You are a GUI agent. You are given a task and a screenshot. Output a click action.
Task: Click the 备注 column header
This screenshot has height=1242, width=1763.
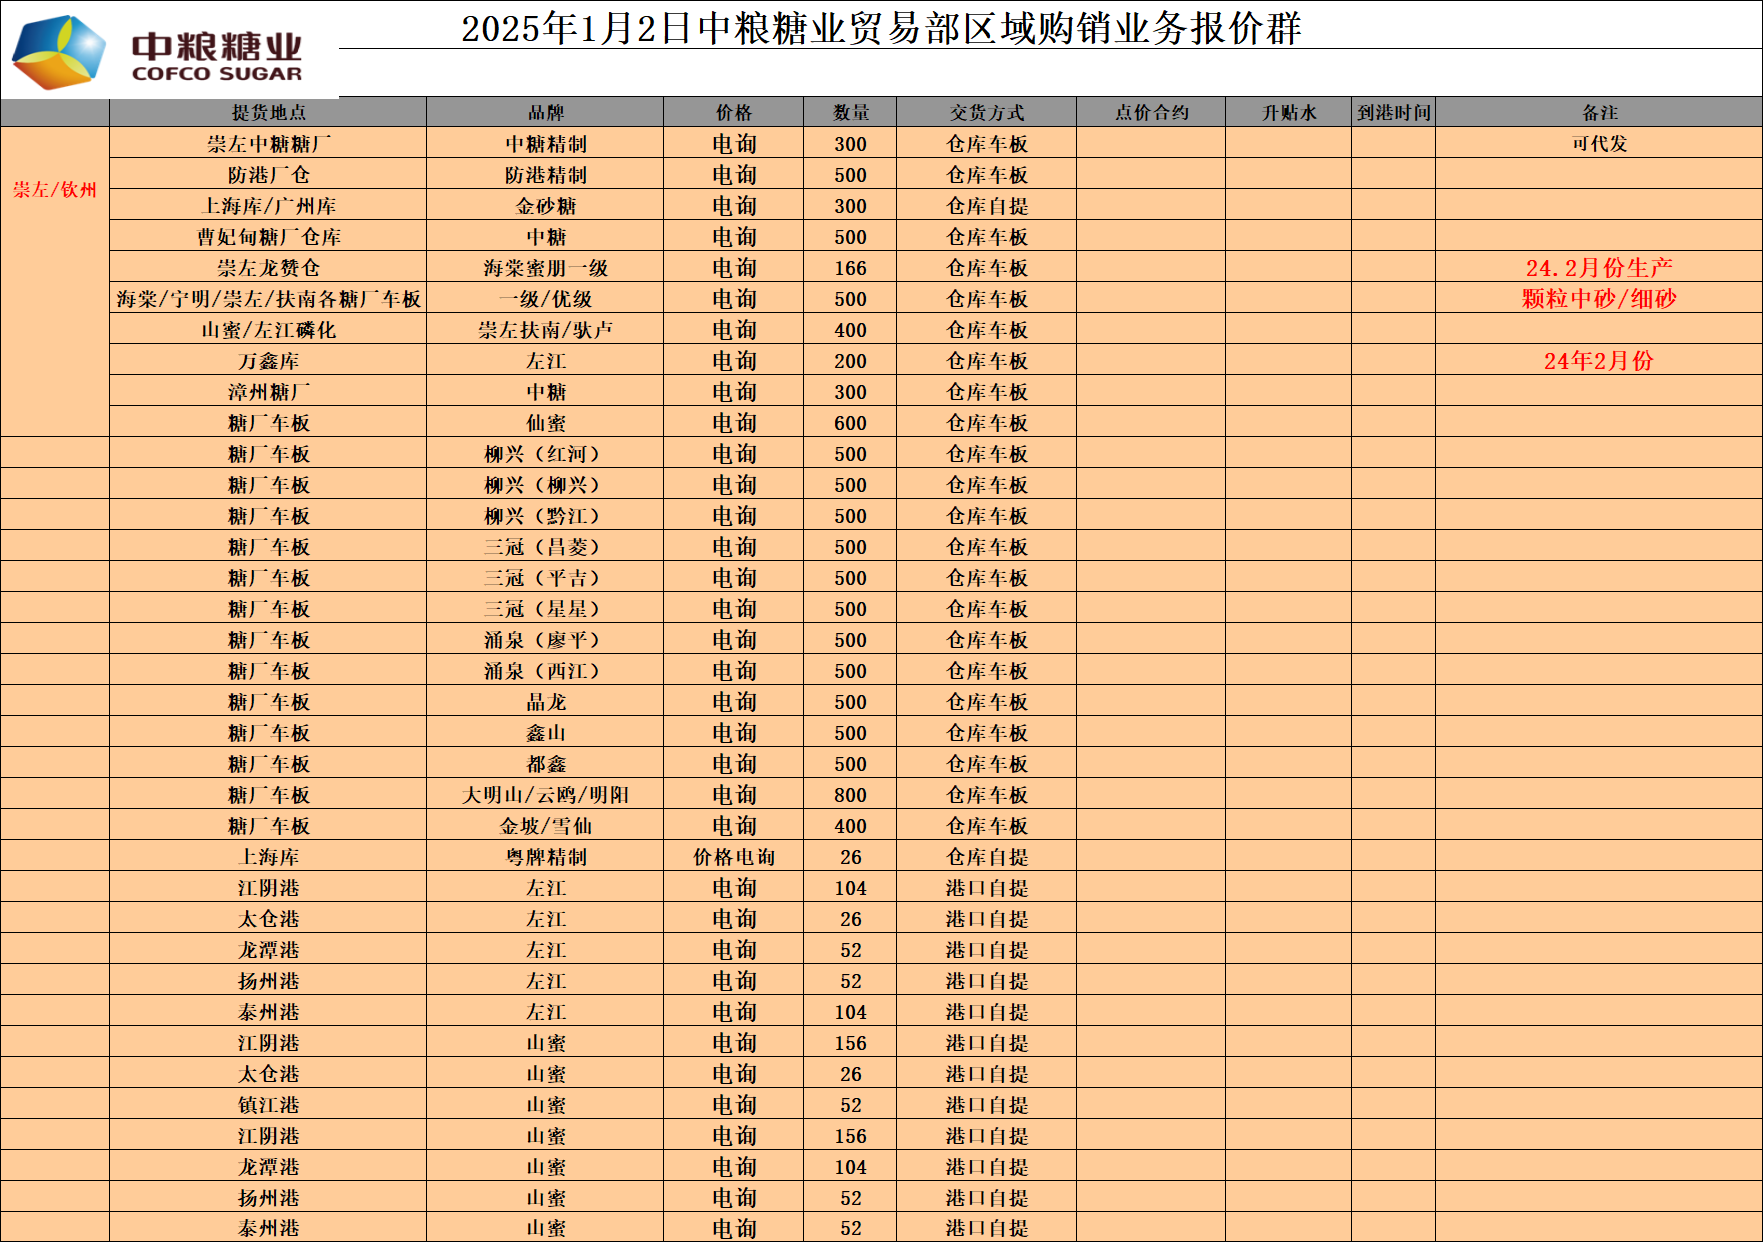(1599, 113)
